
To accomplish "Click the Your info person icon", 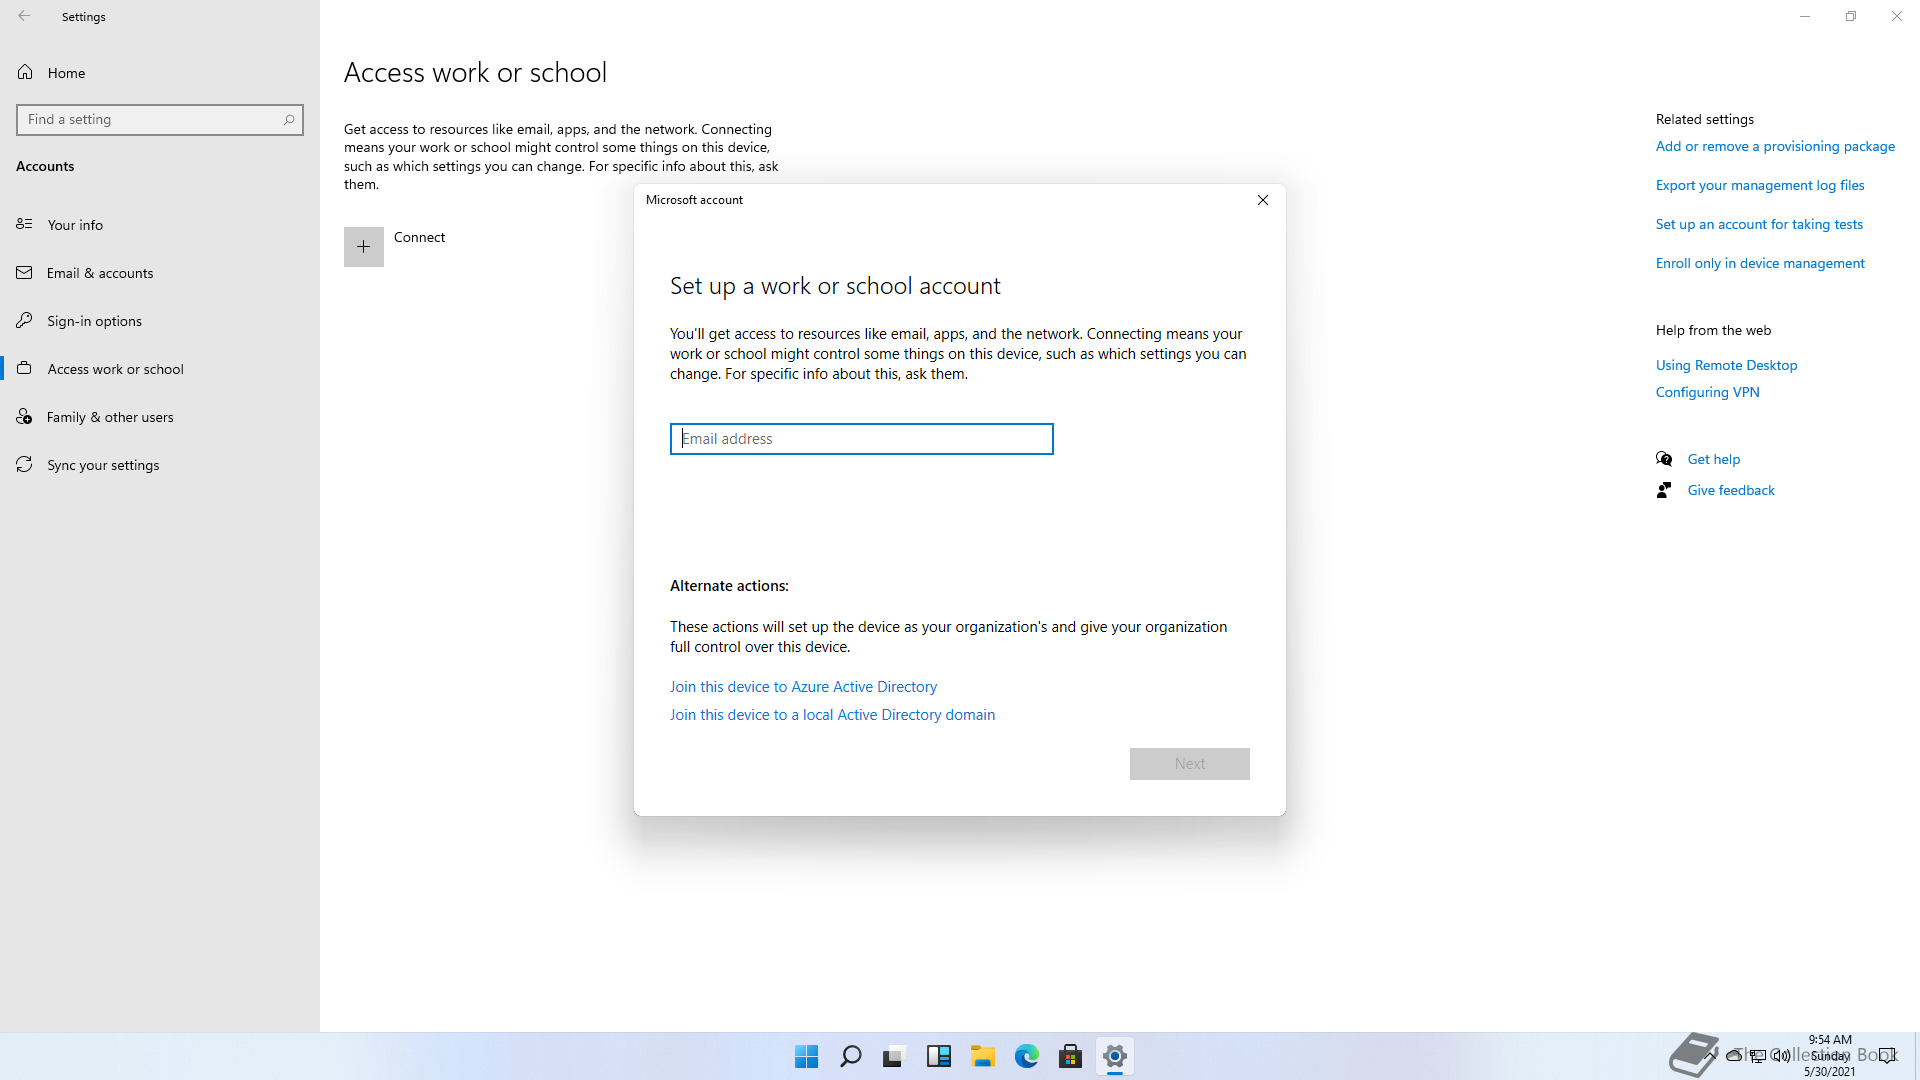I will (25, 224).
